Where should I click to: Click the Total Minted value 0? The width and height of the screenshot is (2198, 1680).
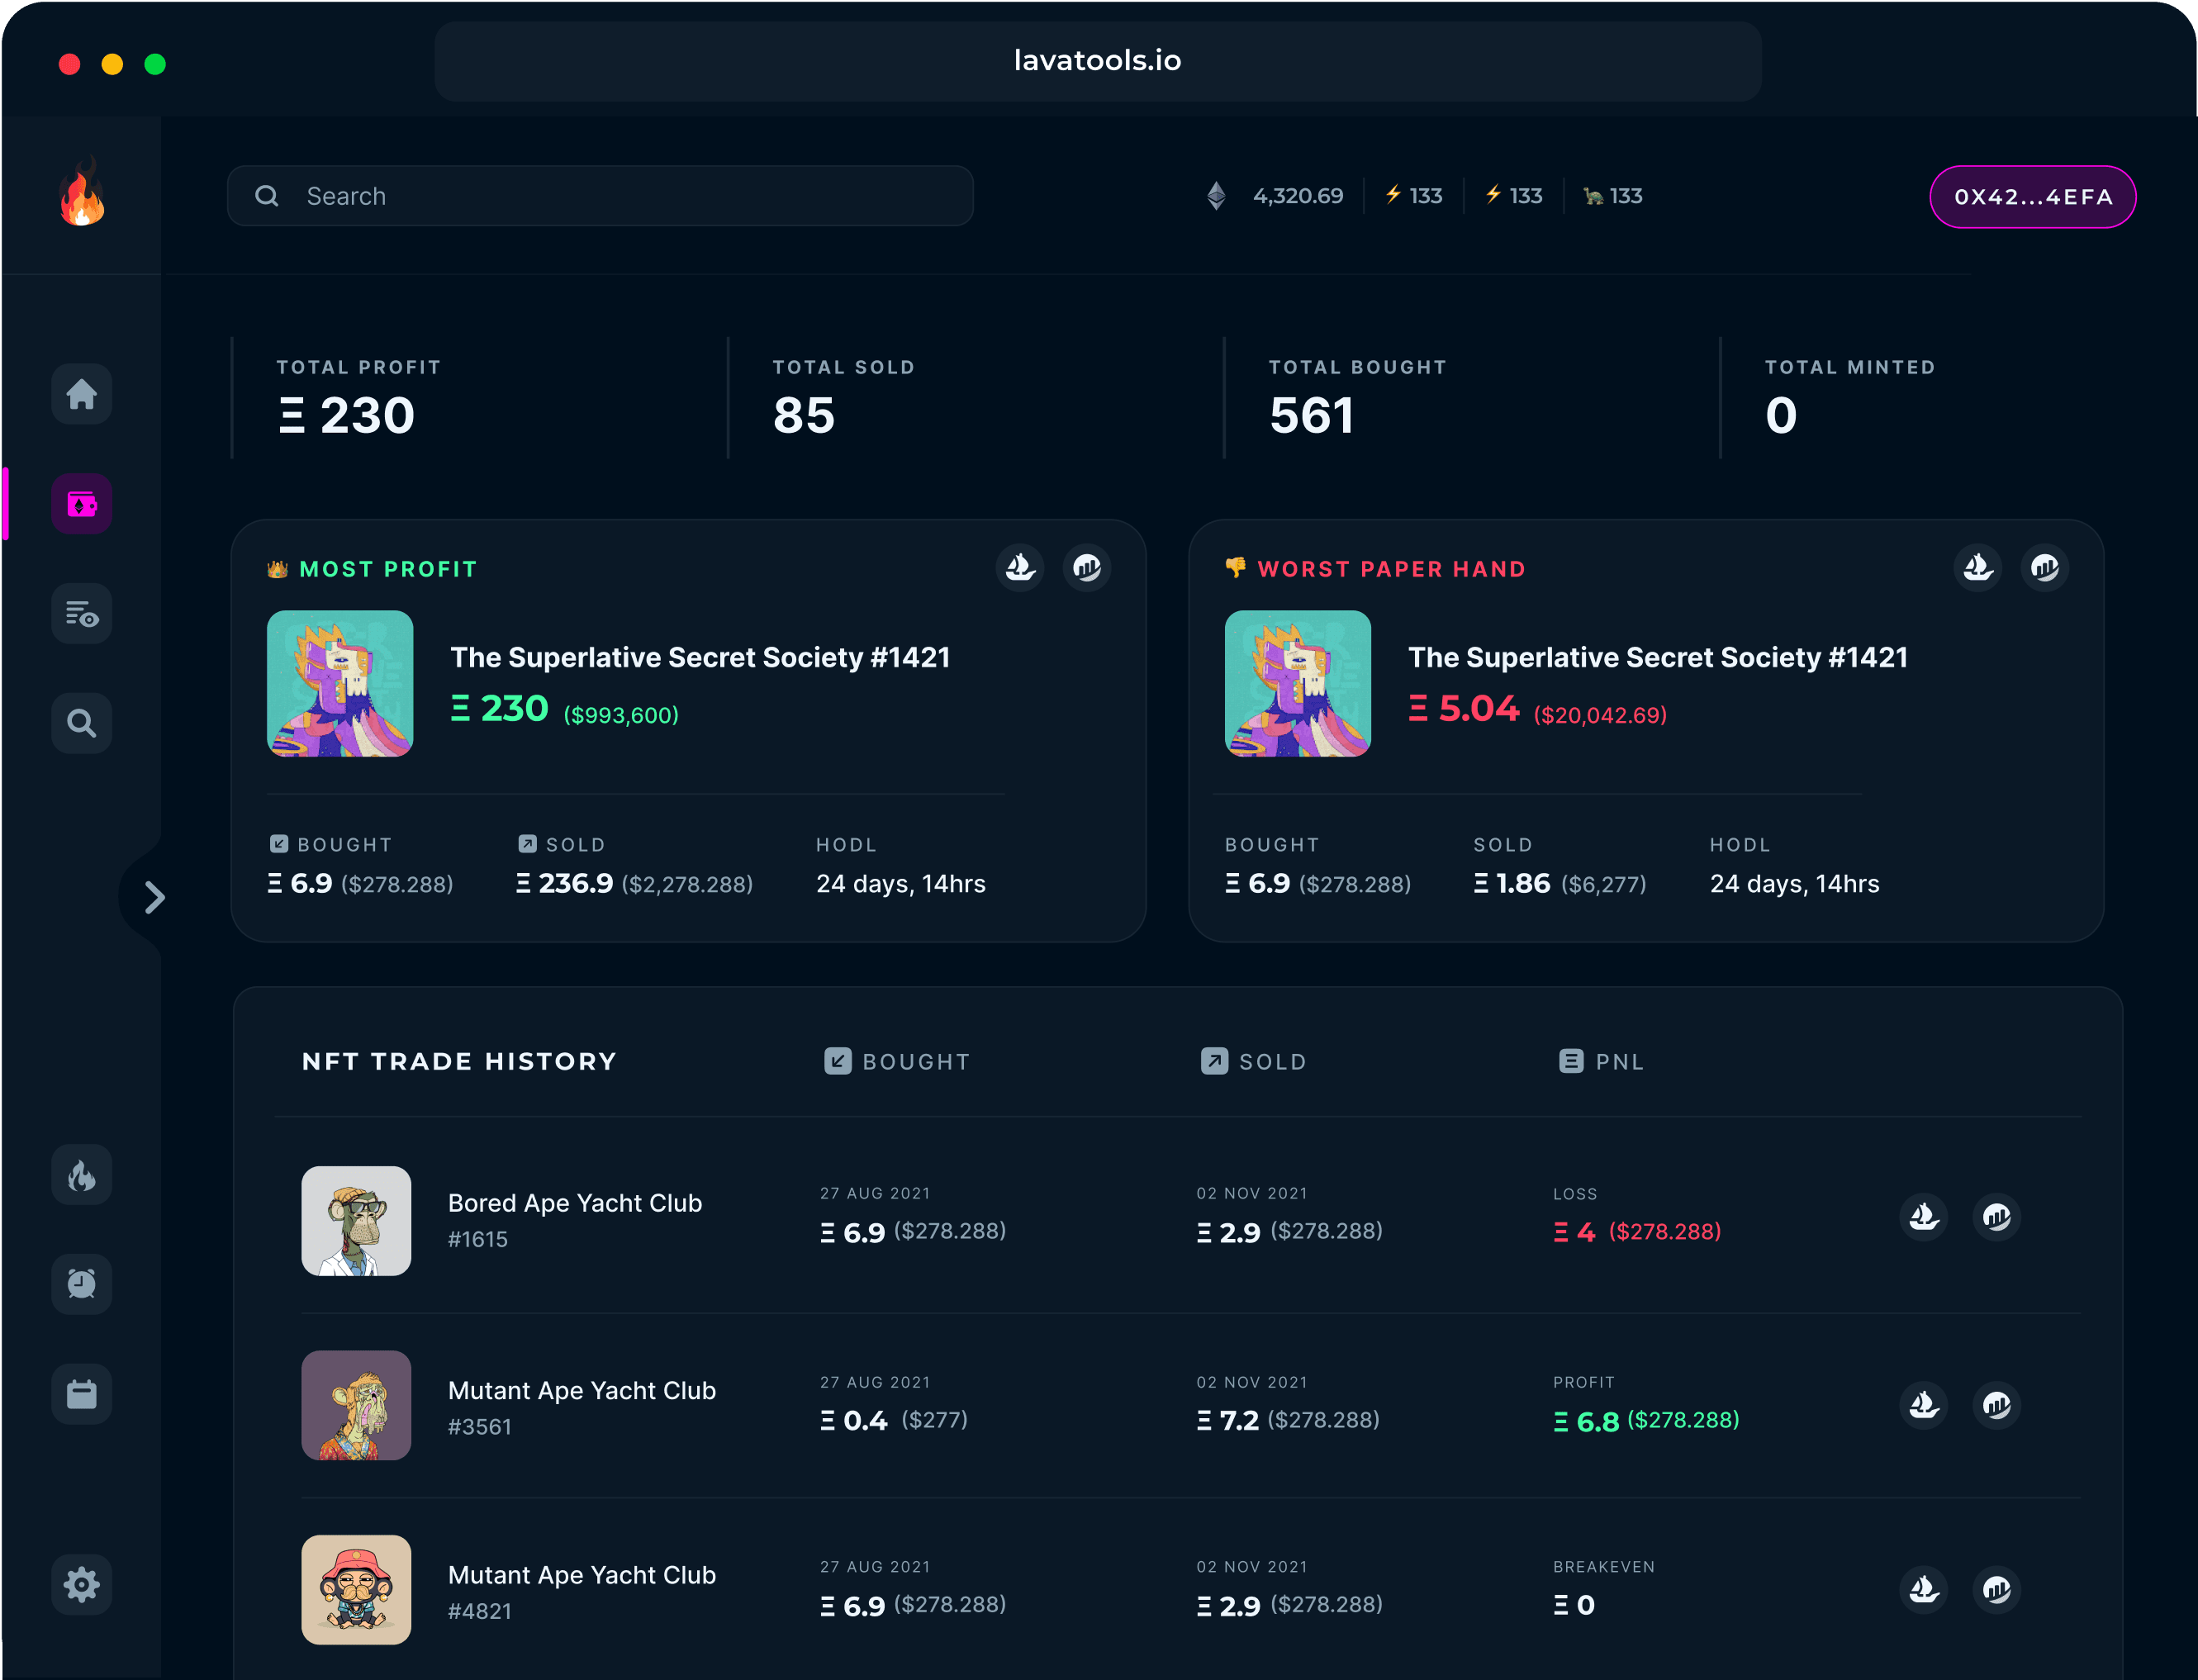1781,415
